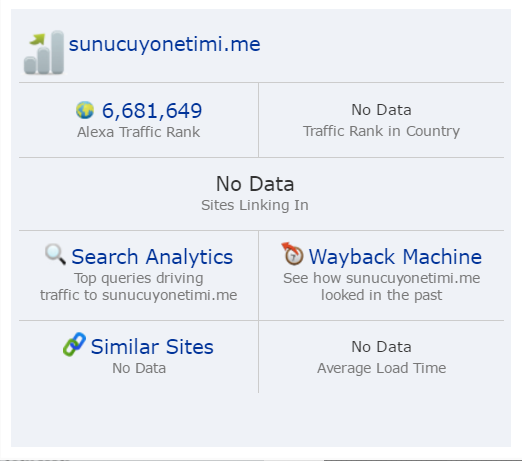Open the 6,681,649 traffic rank link
Screen dimensions: 522x461
pos(152,111)
